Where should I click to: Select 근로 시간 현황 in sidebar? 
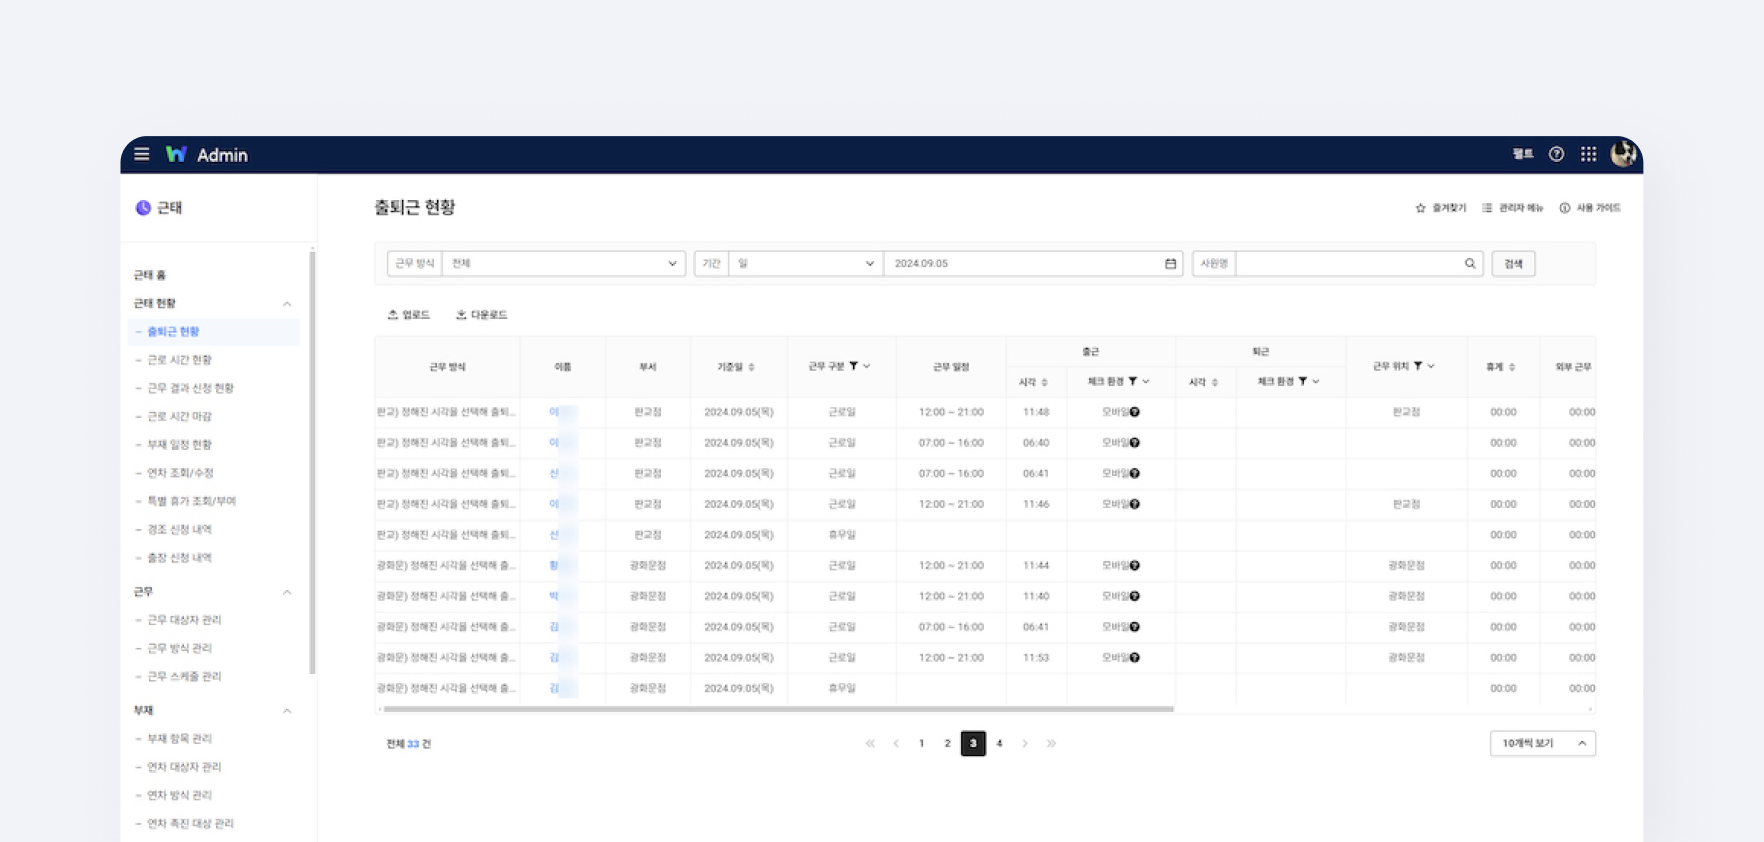[x=180, y=360]
